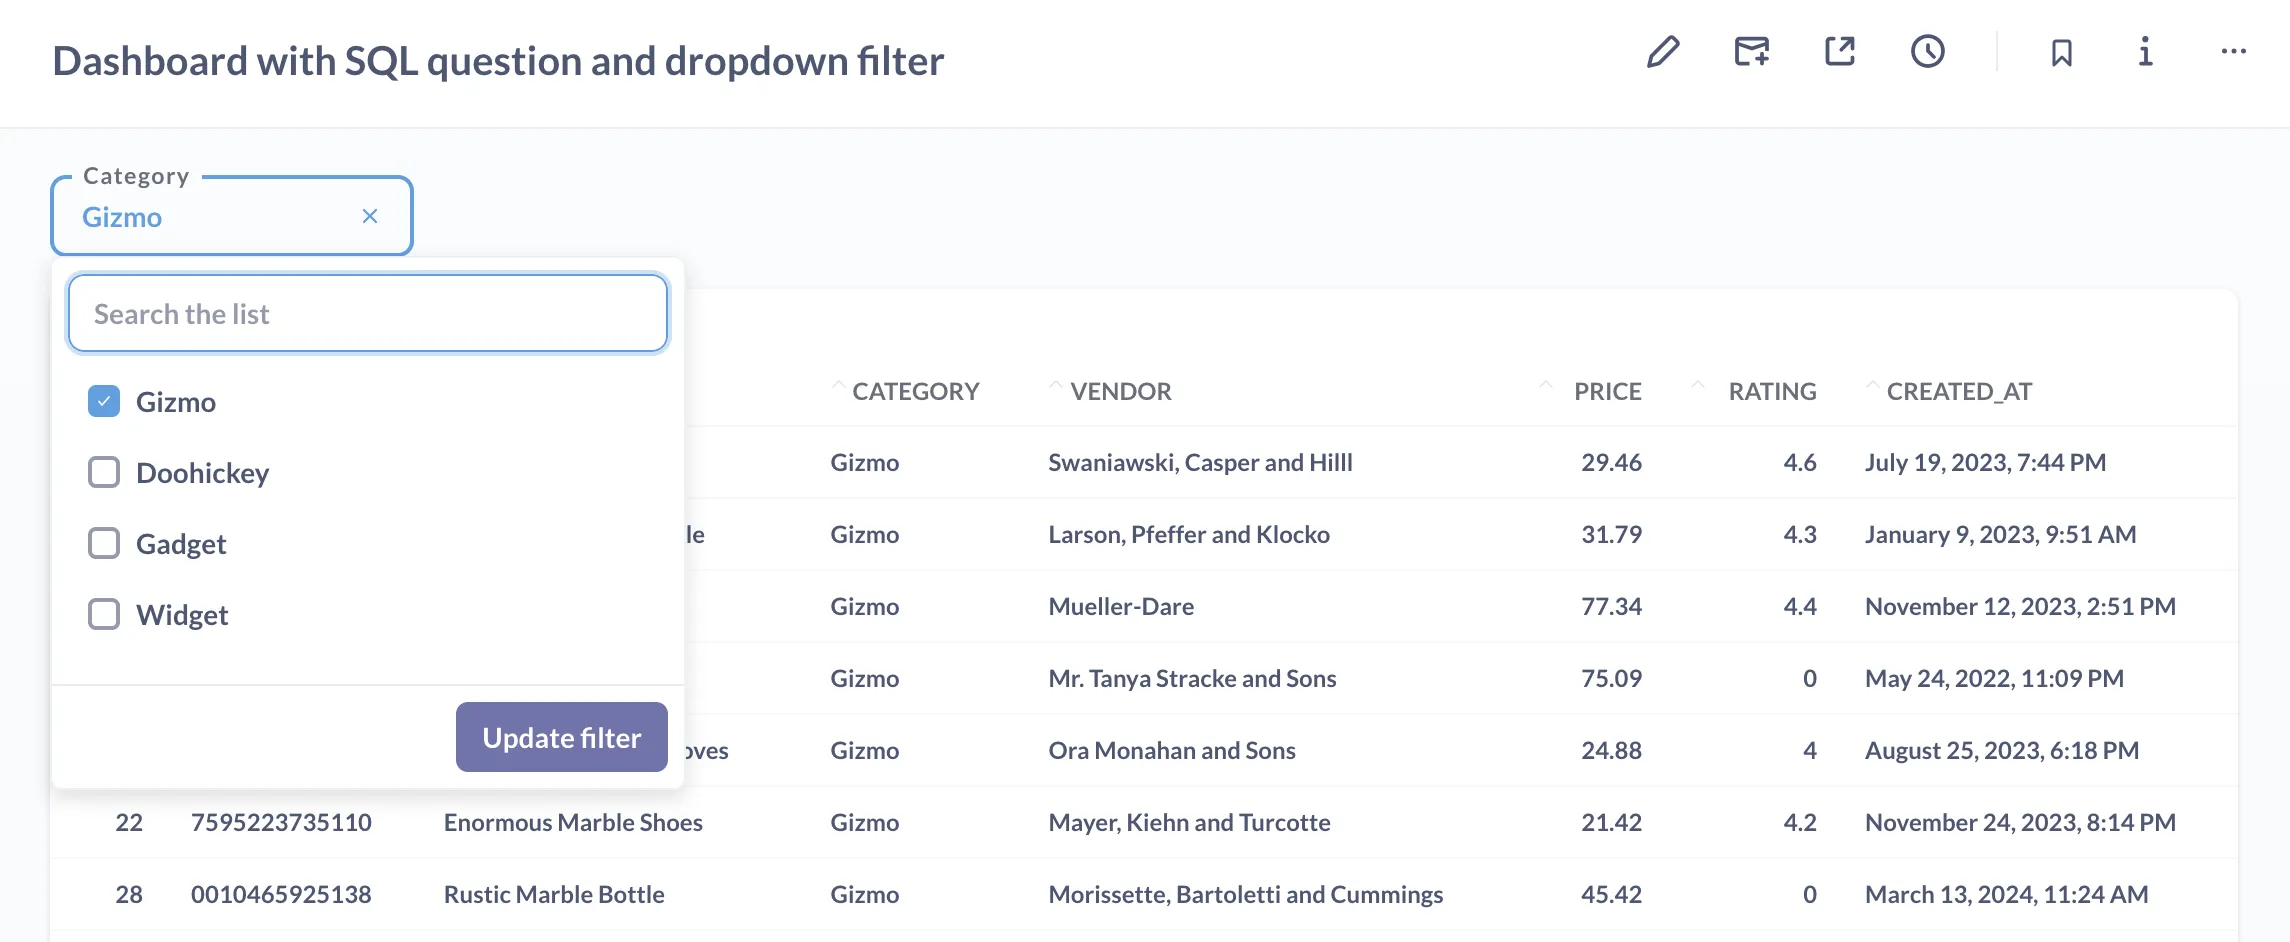Sort by the CREATED_AT column header
2290x942 pixels.
pyautogui.click(x=1958, y=391)
